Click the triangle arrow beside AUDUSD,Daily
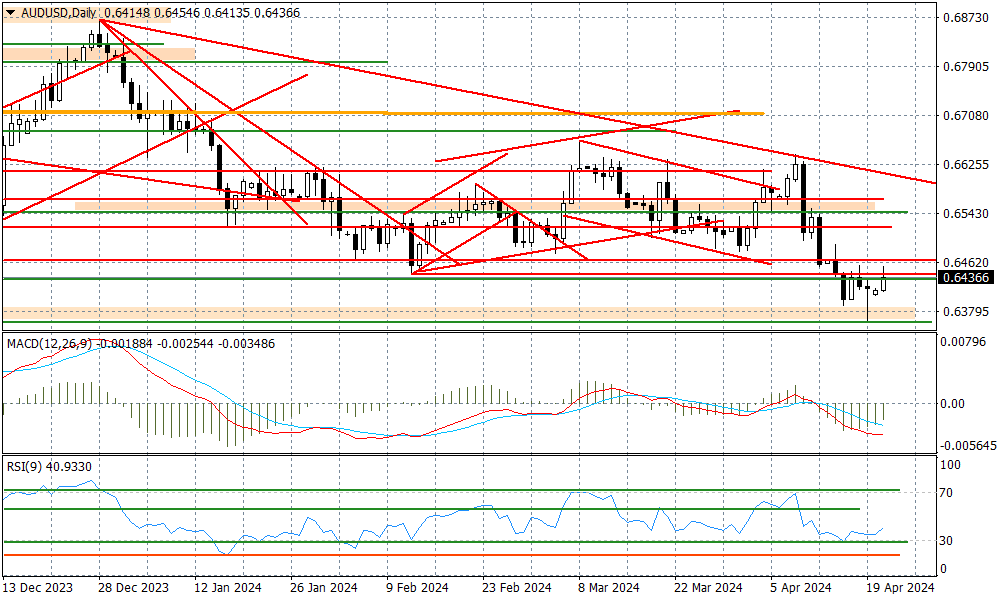 pos(10,13)
